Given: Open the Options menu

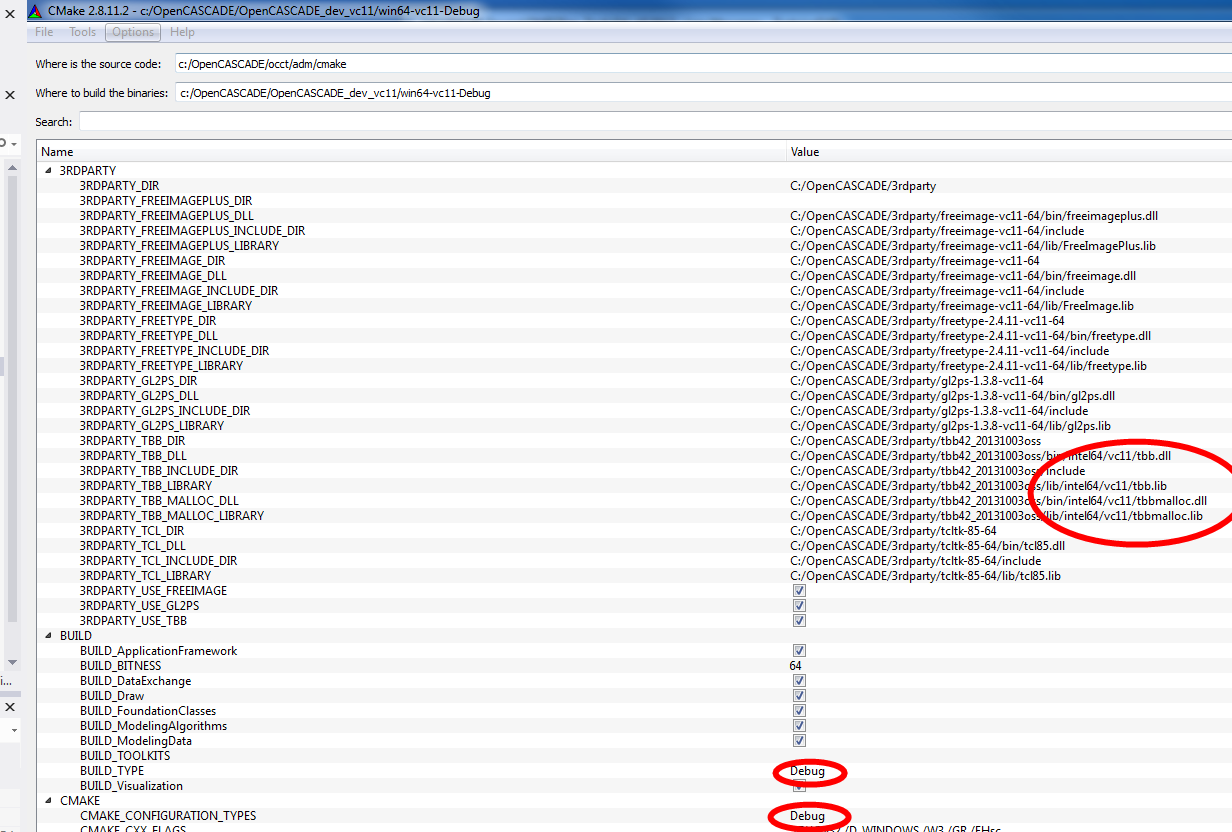Looking at the screenshot, I should coord(133,32).
